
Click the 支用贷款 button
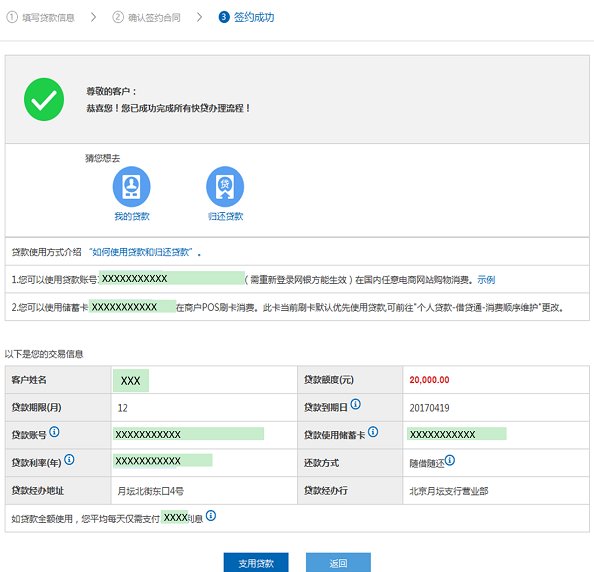(256, 563)
